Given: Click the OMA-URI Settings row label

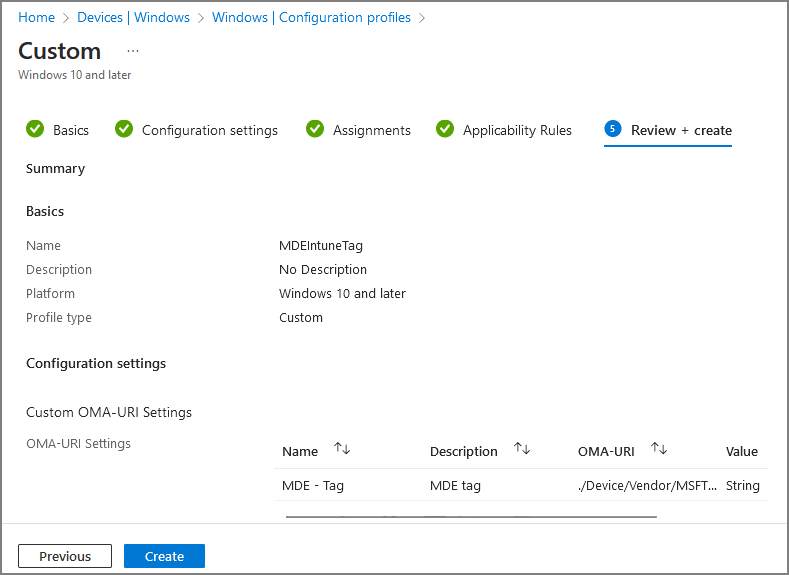Looking at the screenshot, I should pos(78,443).
